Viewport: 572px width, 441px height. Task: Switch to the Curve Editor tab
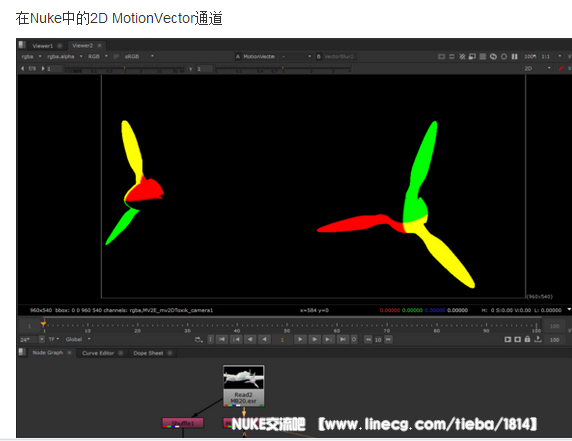coord(98,353)
